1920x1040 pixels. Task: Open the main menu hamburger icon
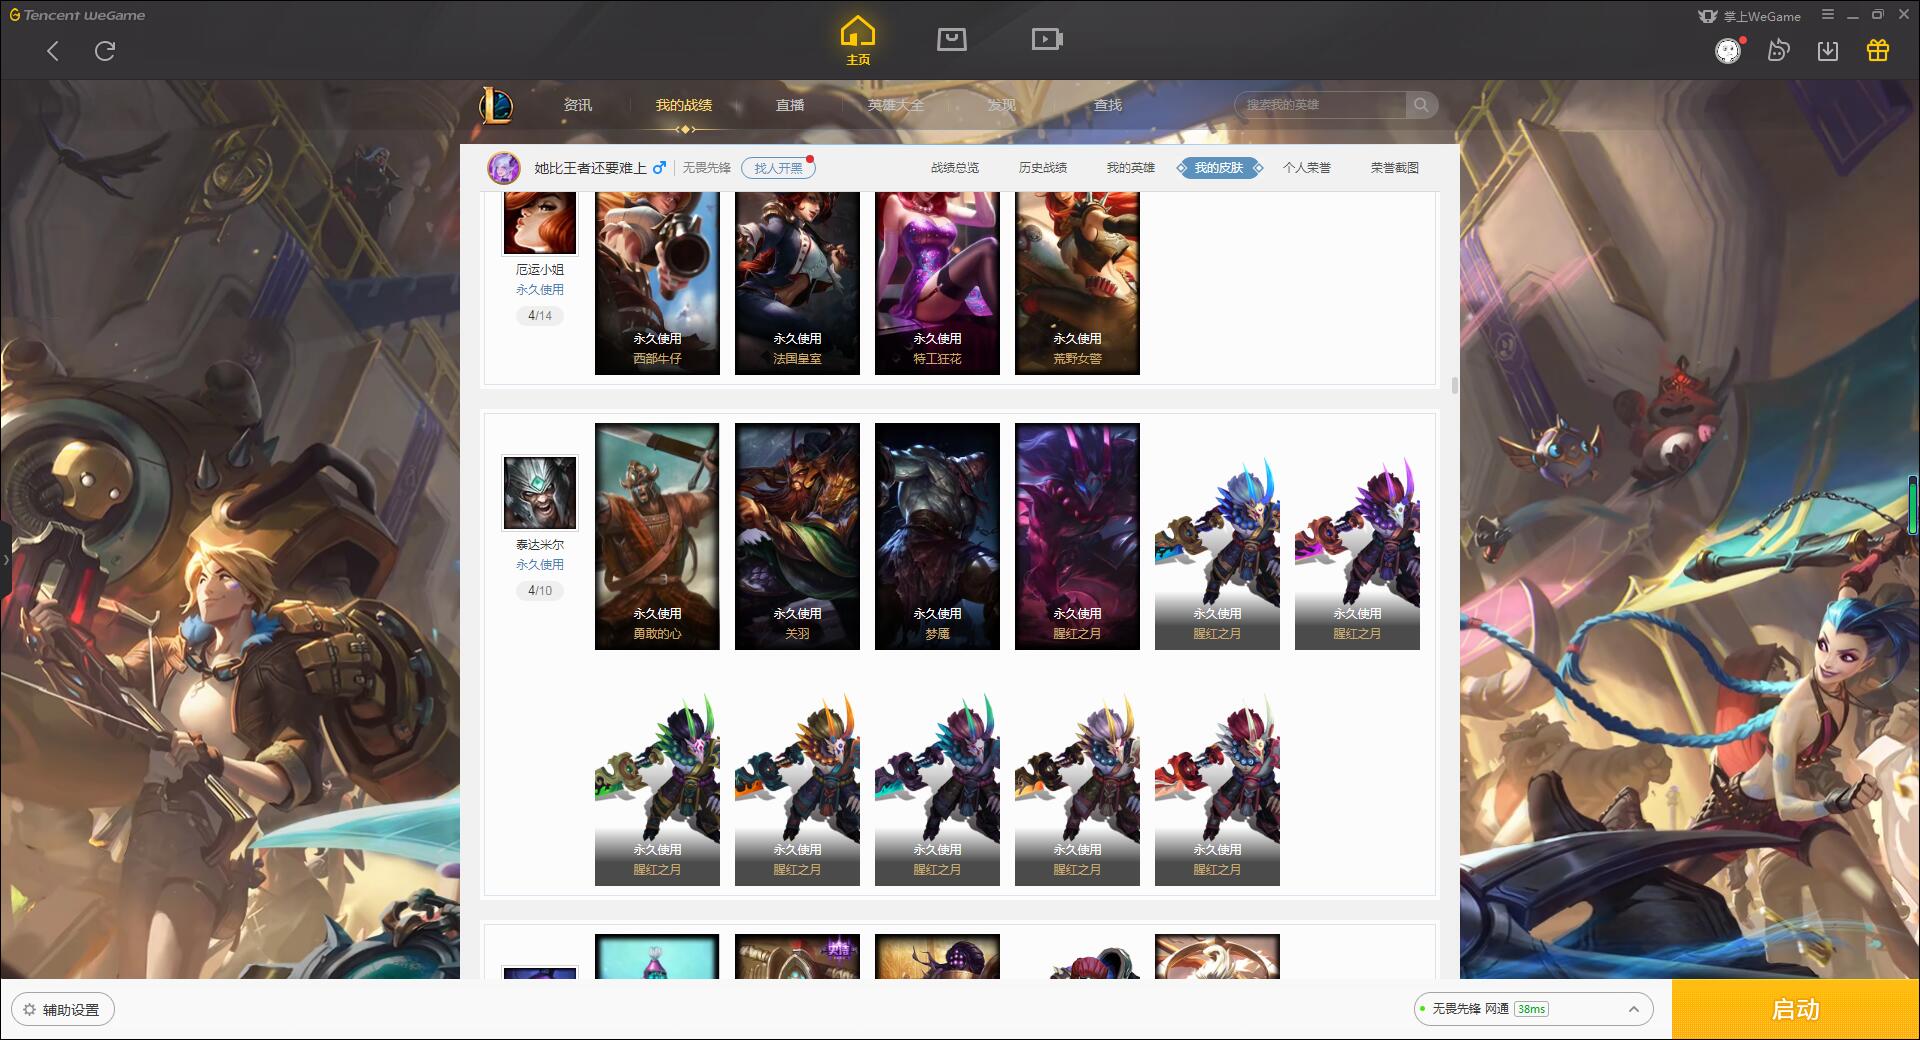pyautogui.click(x=1828, y=15)
